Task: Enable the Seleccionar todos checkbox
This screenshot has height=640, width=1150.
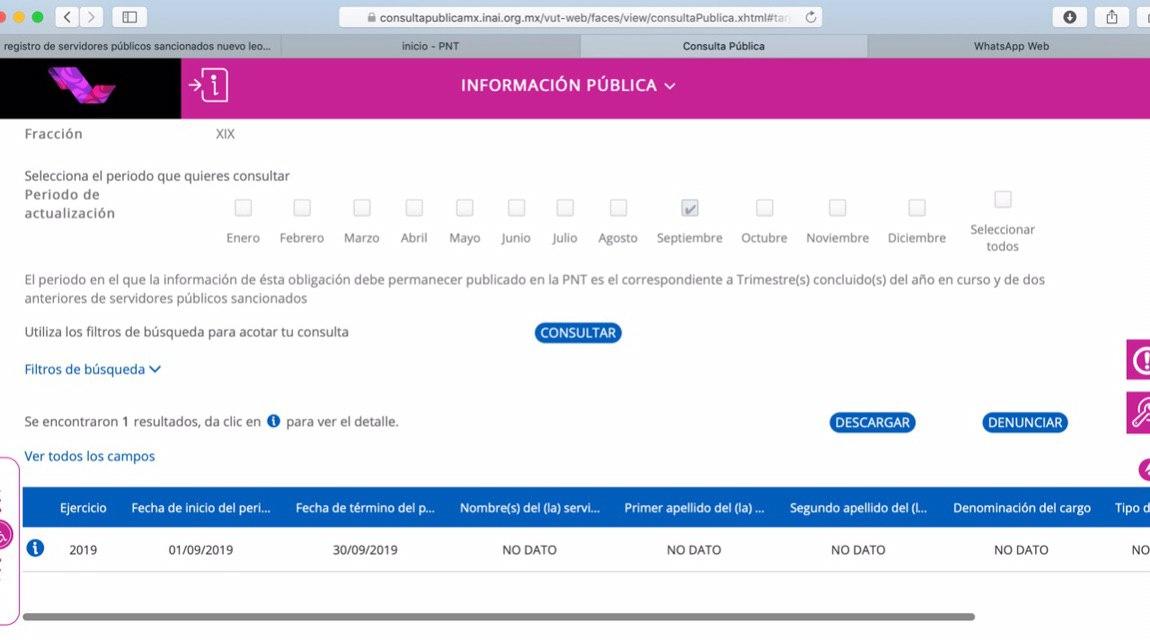Action: coord(1003,200)
